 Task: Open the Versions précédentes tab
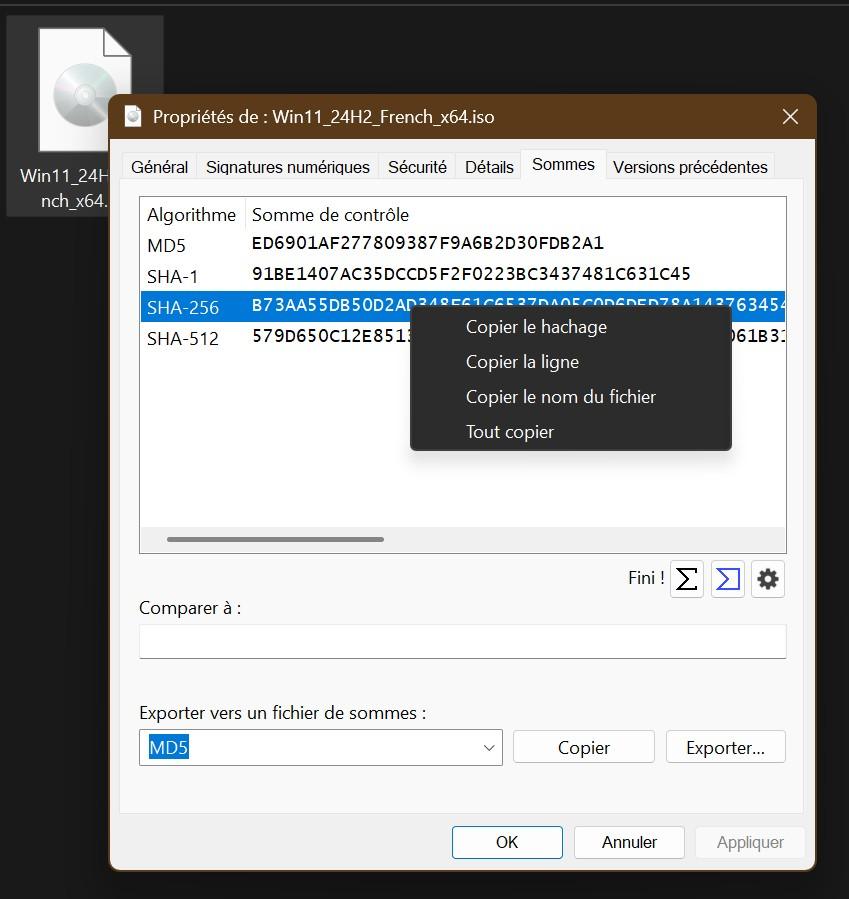pos(690,167)
